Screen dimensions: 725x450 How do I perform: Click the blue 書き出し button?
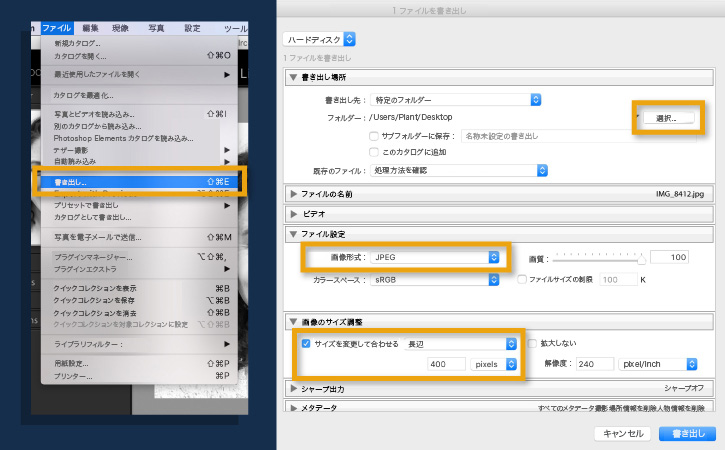pos(688,433)
